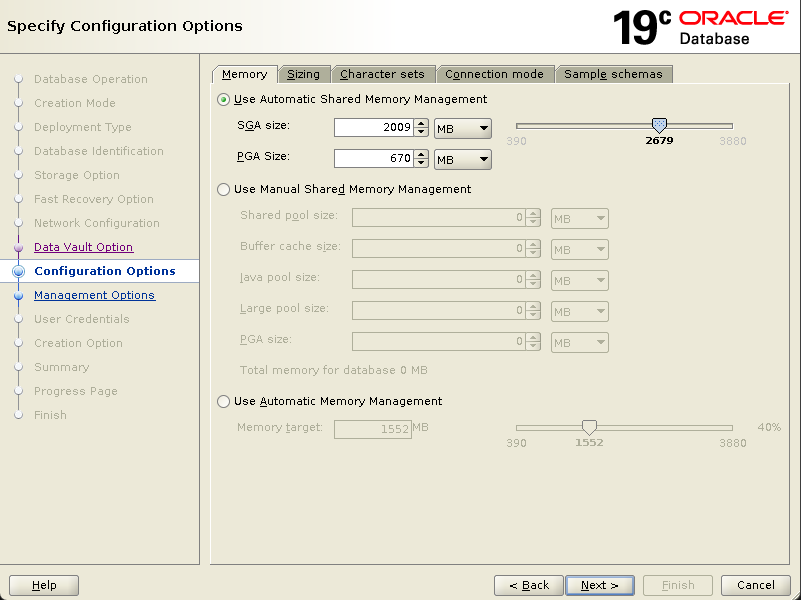The height and width of the screenshot is (600, 801).
Task: Click the 40% memory percentage label
Action: tap(769, 427)
